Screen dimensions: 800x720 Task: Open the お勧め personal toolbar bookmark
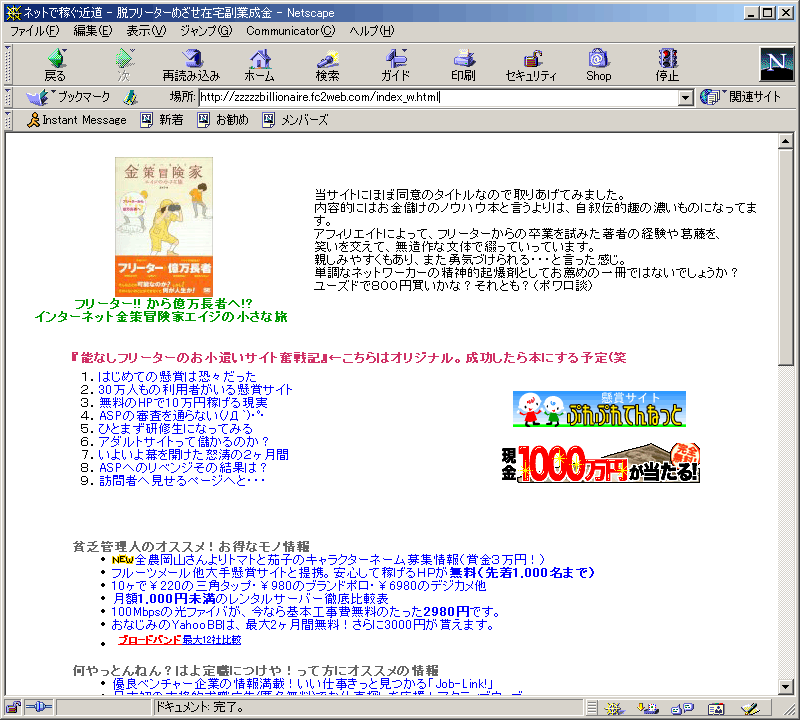pyautogui.click(x=223, y=120)
